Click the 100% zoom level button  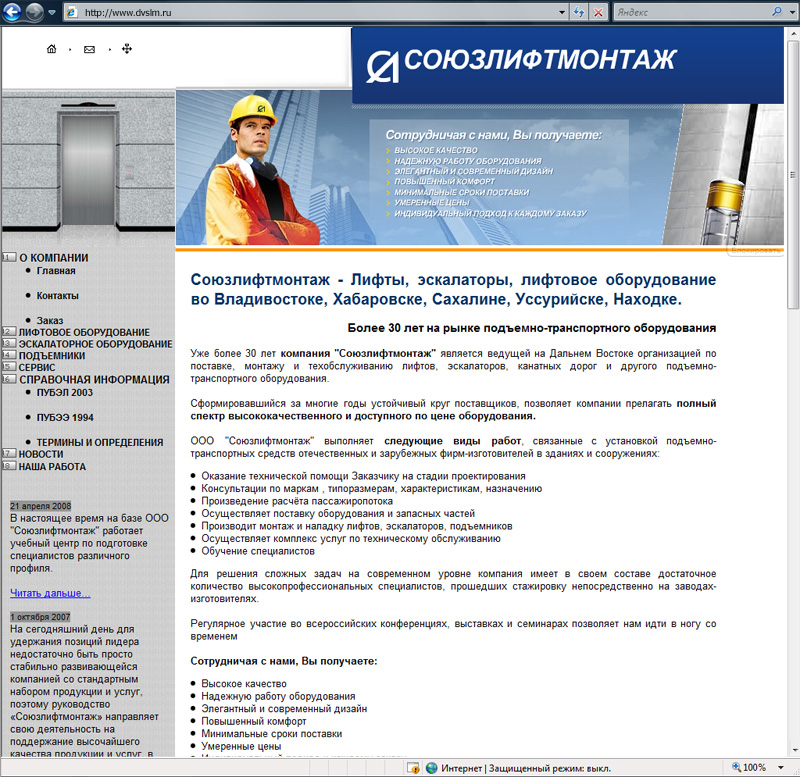click(x=749, y=767)
